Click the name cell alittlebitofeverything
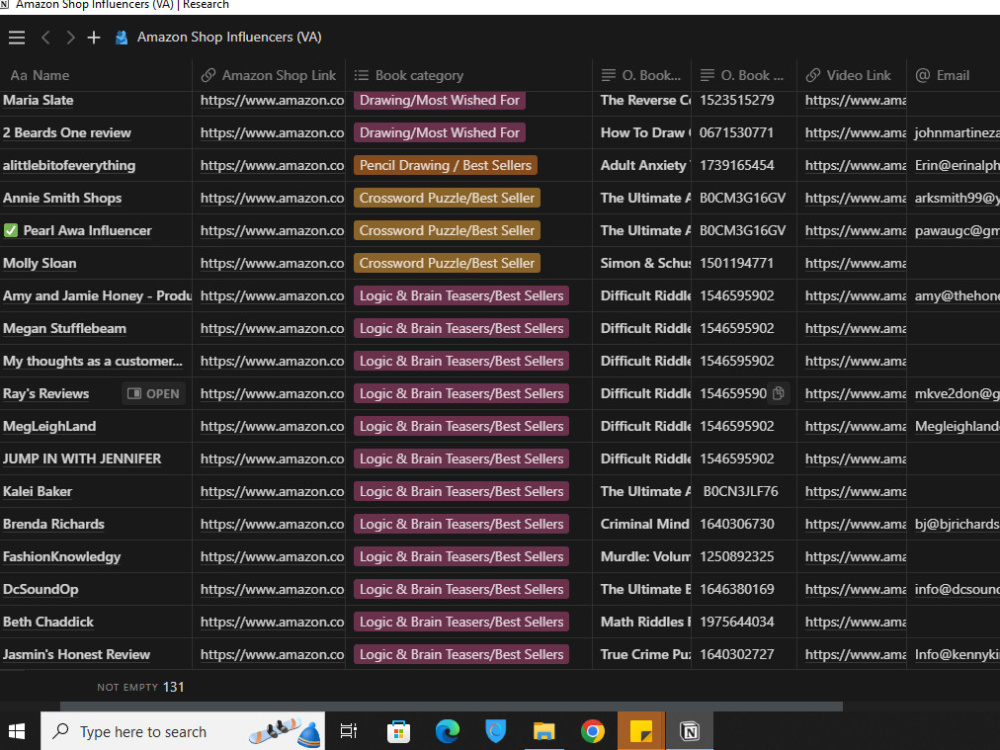The image size is (1000, 750). (69, 165)
